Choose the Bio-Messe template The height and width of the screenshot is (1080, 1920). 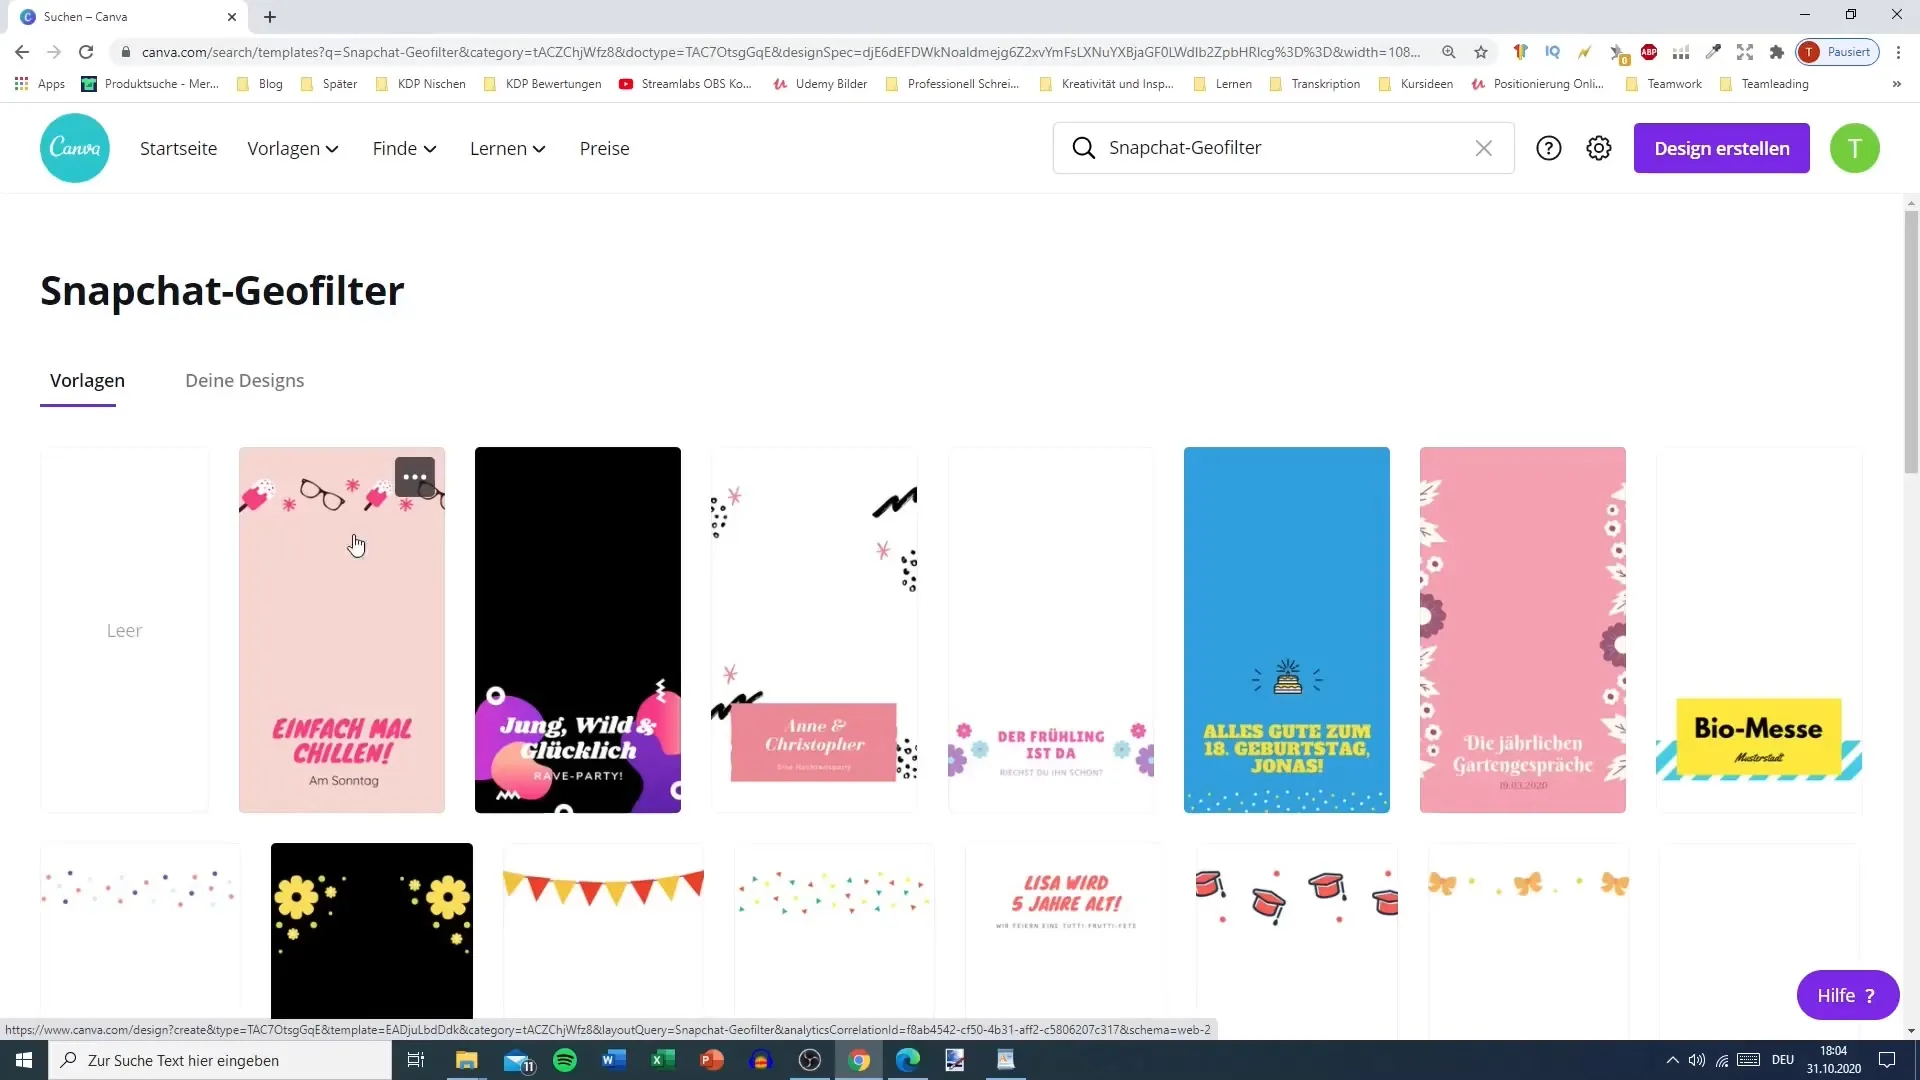[1759, 630]
